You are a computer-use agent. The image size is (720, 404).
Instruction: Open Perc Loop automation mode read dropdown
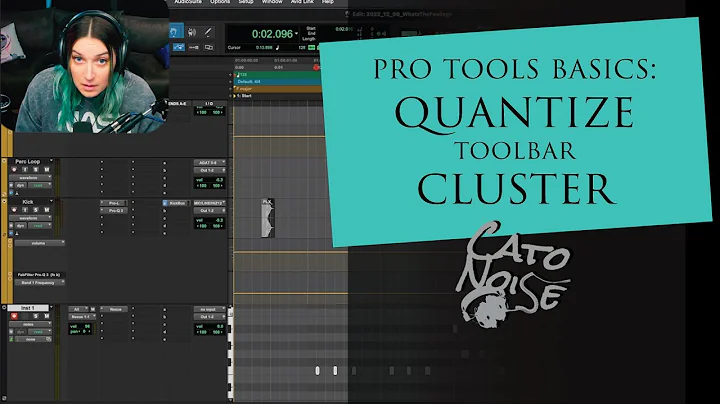point(40,185)
